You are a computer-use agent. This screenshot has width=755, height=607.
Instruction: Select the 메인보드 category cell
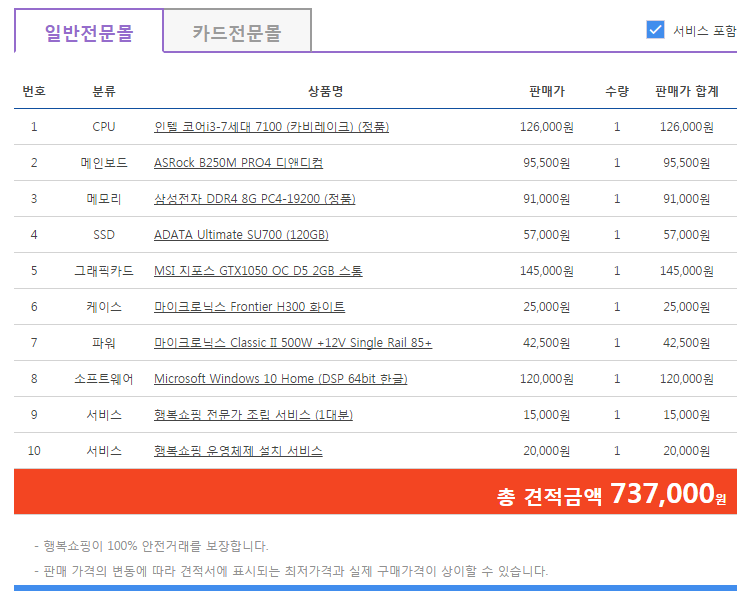(104, 163)
